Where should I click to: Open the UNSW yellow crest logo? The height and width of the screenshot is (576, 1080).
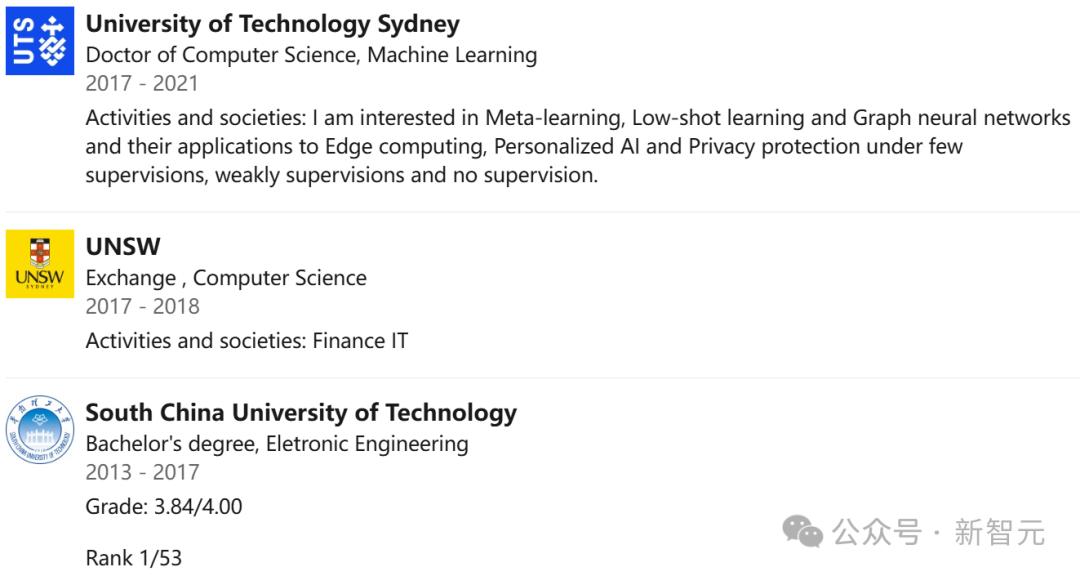40,264
